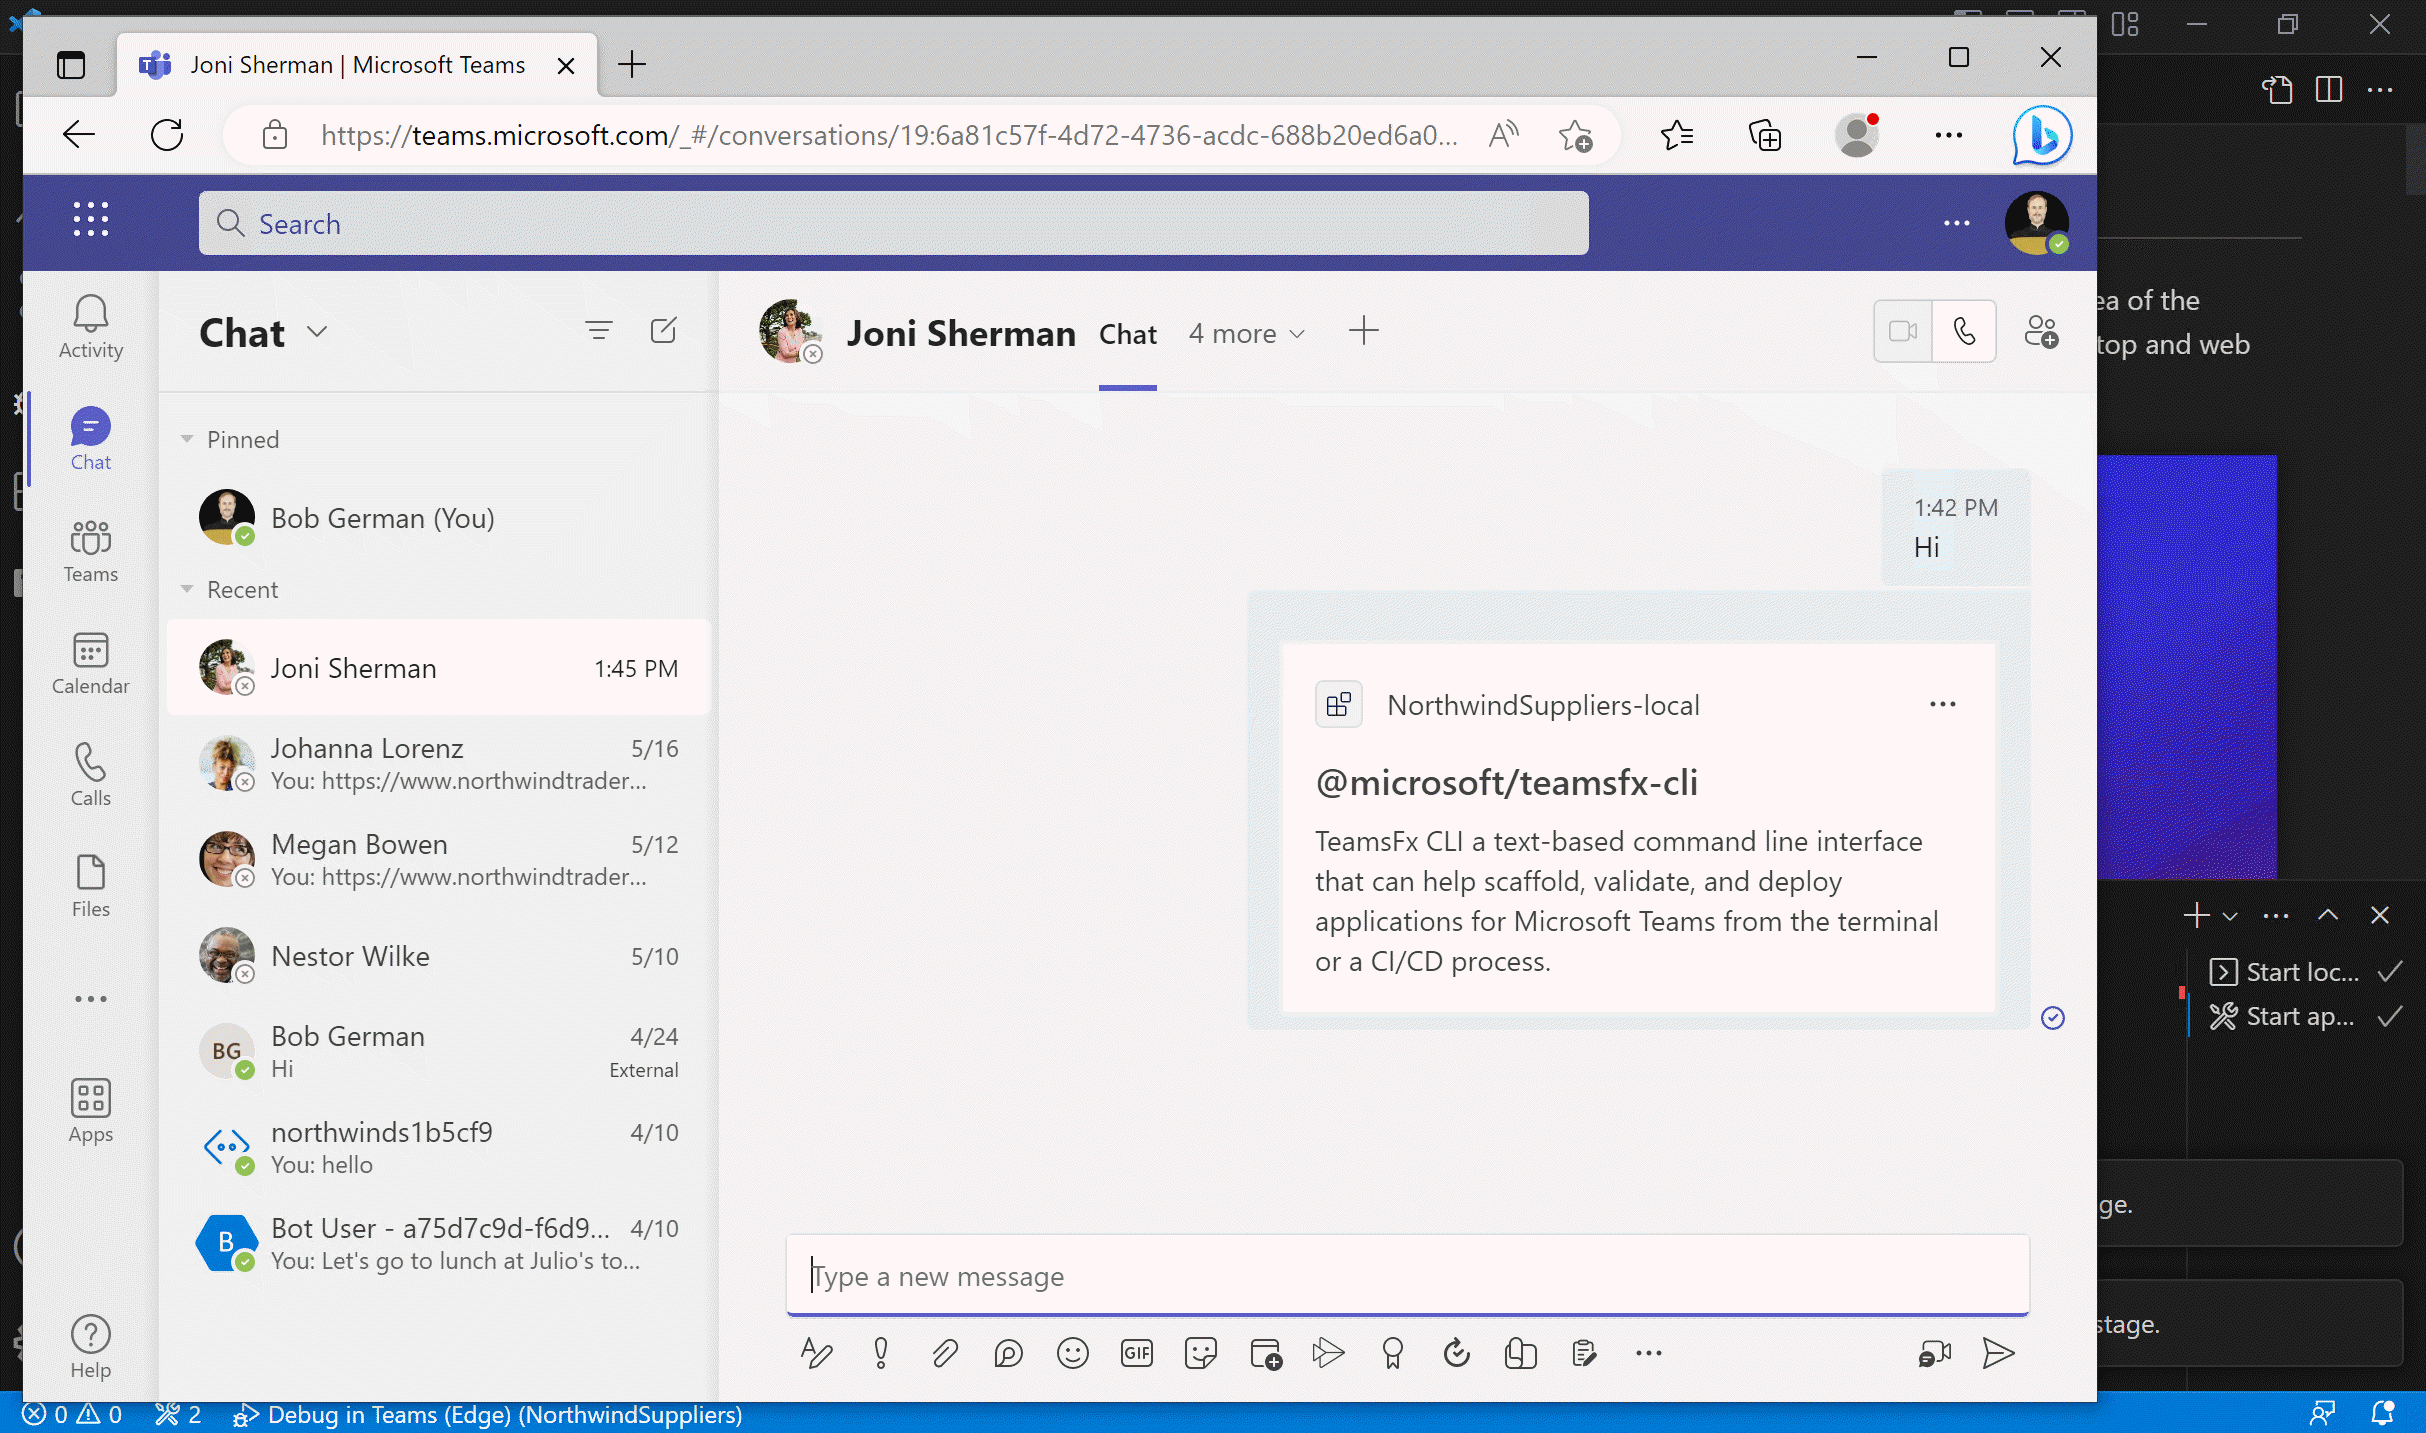Toggle the filter icon in Chat panel
The image size is (2426, 1433).
(597, 331)
